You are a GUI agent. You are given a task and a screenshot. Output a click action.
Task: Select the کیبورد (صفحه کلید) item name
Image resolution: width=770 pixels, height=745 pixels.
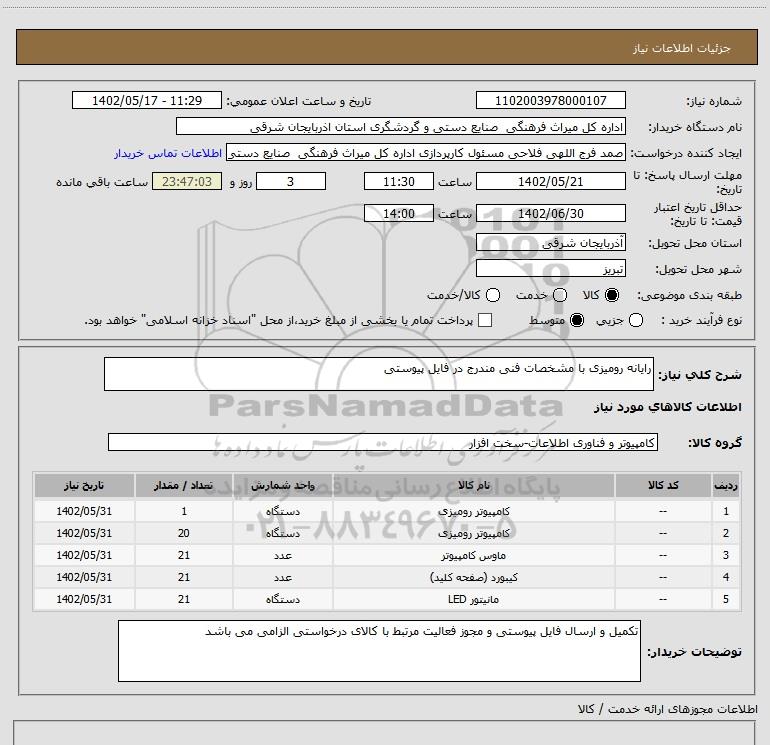[473, 578]
